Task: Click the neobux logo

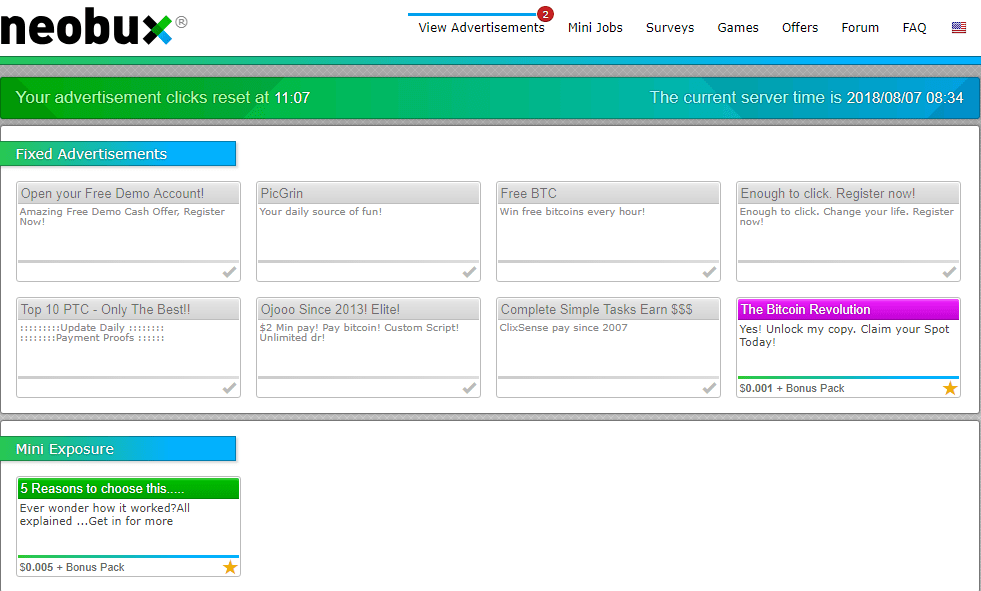Action: 94,26
